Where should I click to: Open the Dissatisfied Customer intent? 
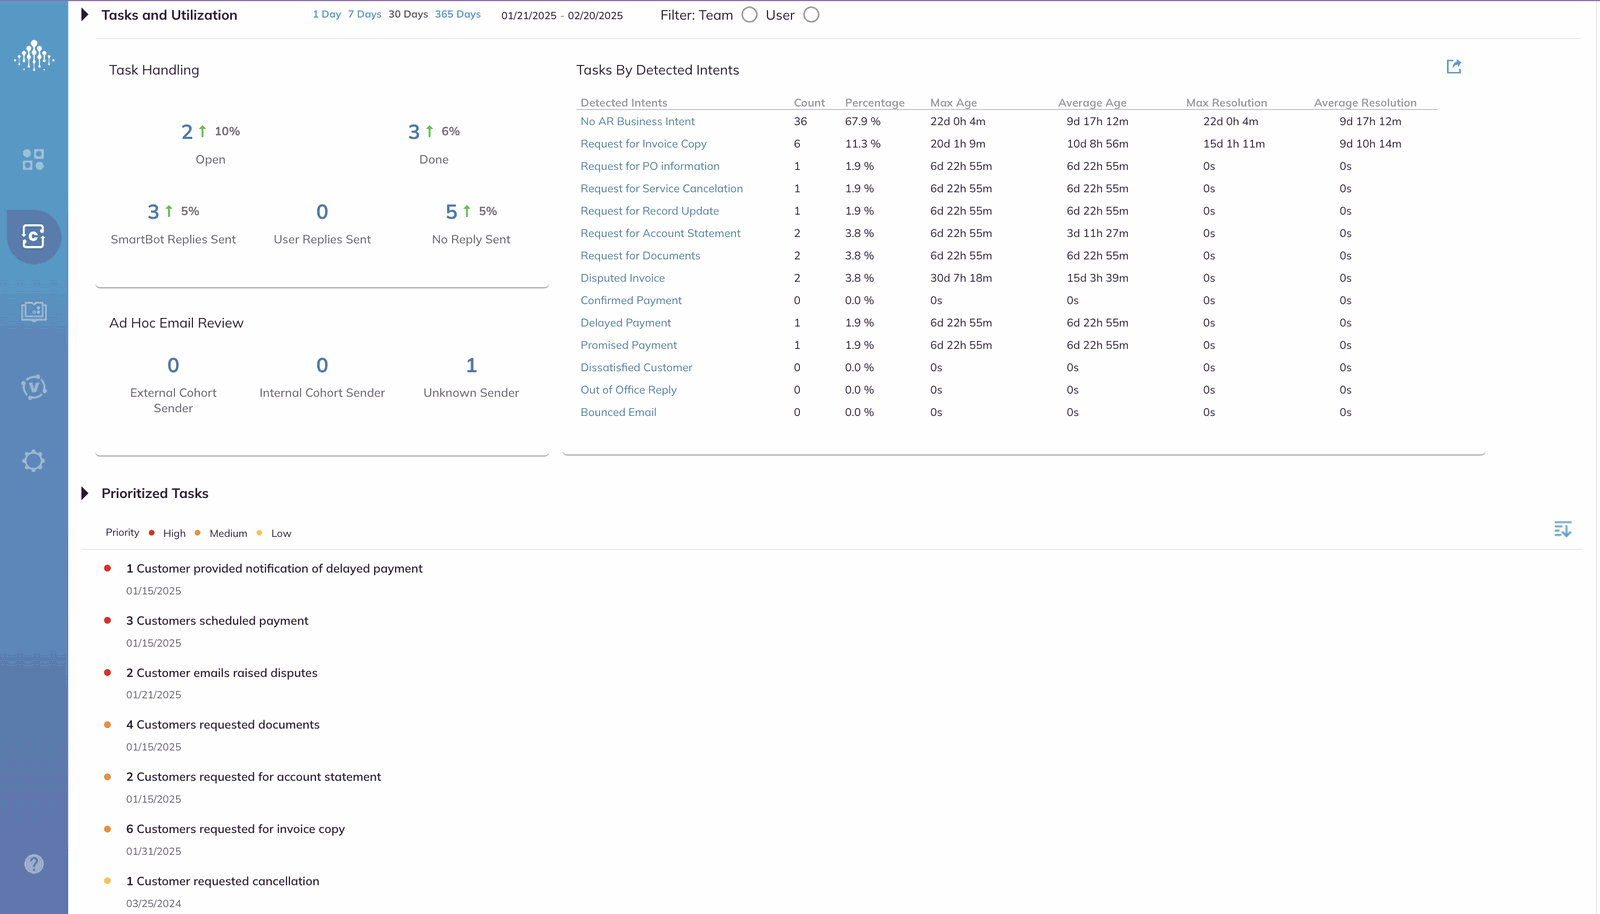pyautogui.click(x=637, y=367)
